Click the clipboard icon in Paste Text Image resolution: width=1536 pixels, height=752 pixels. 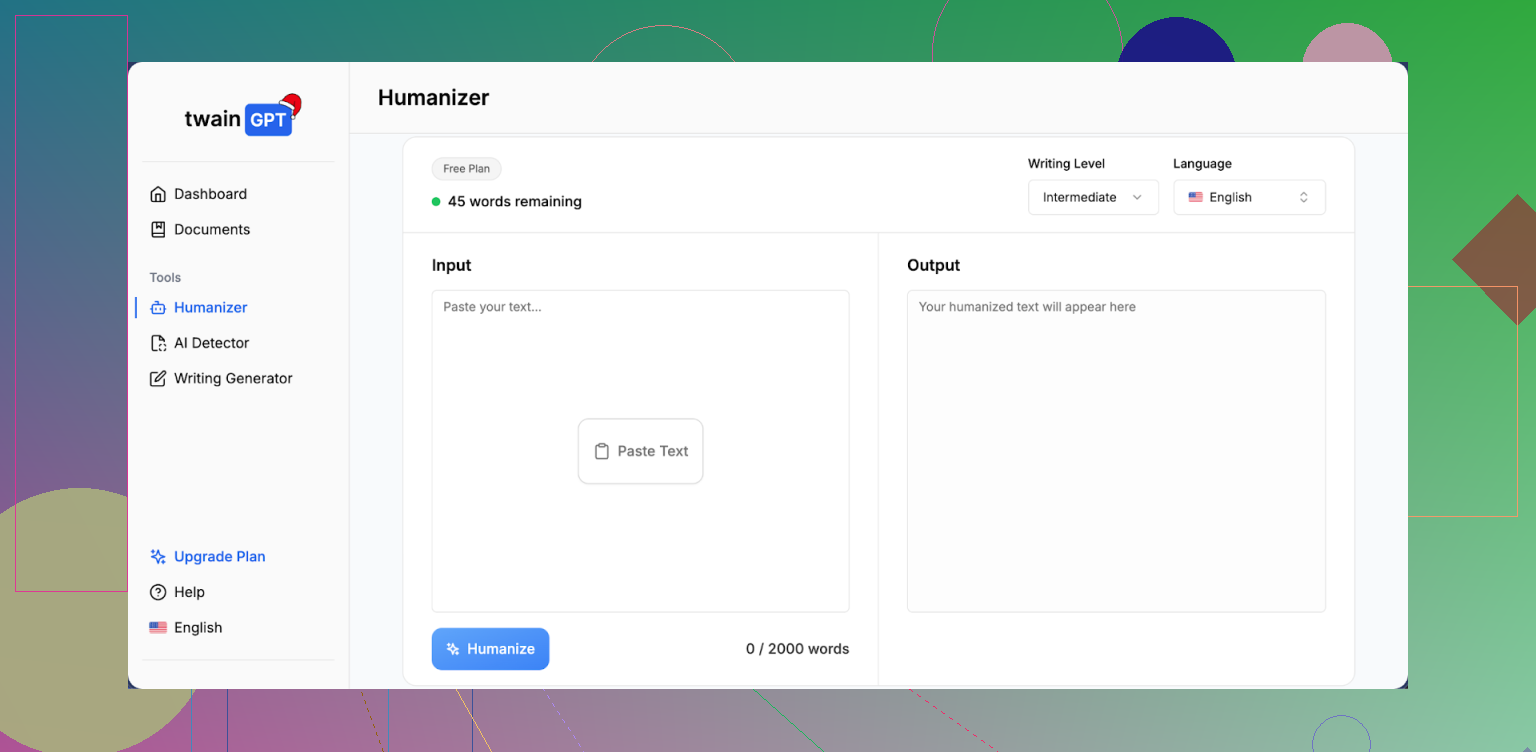pos(602,451)
